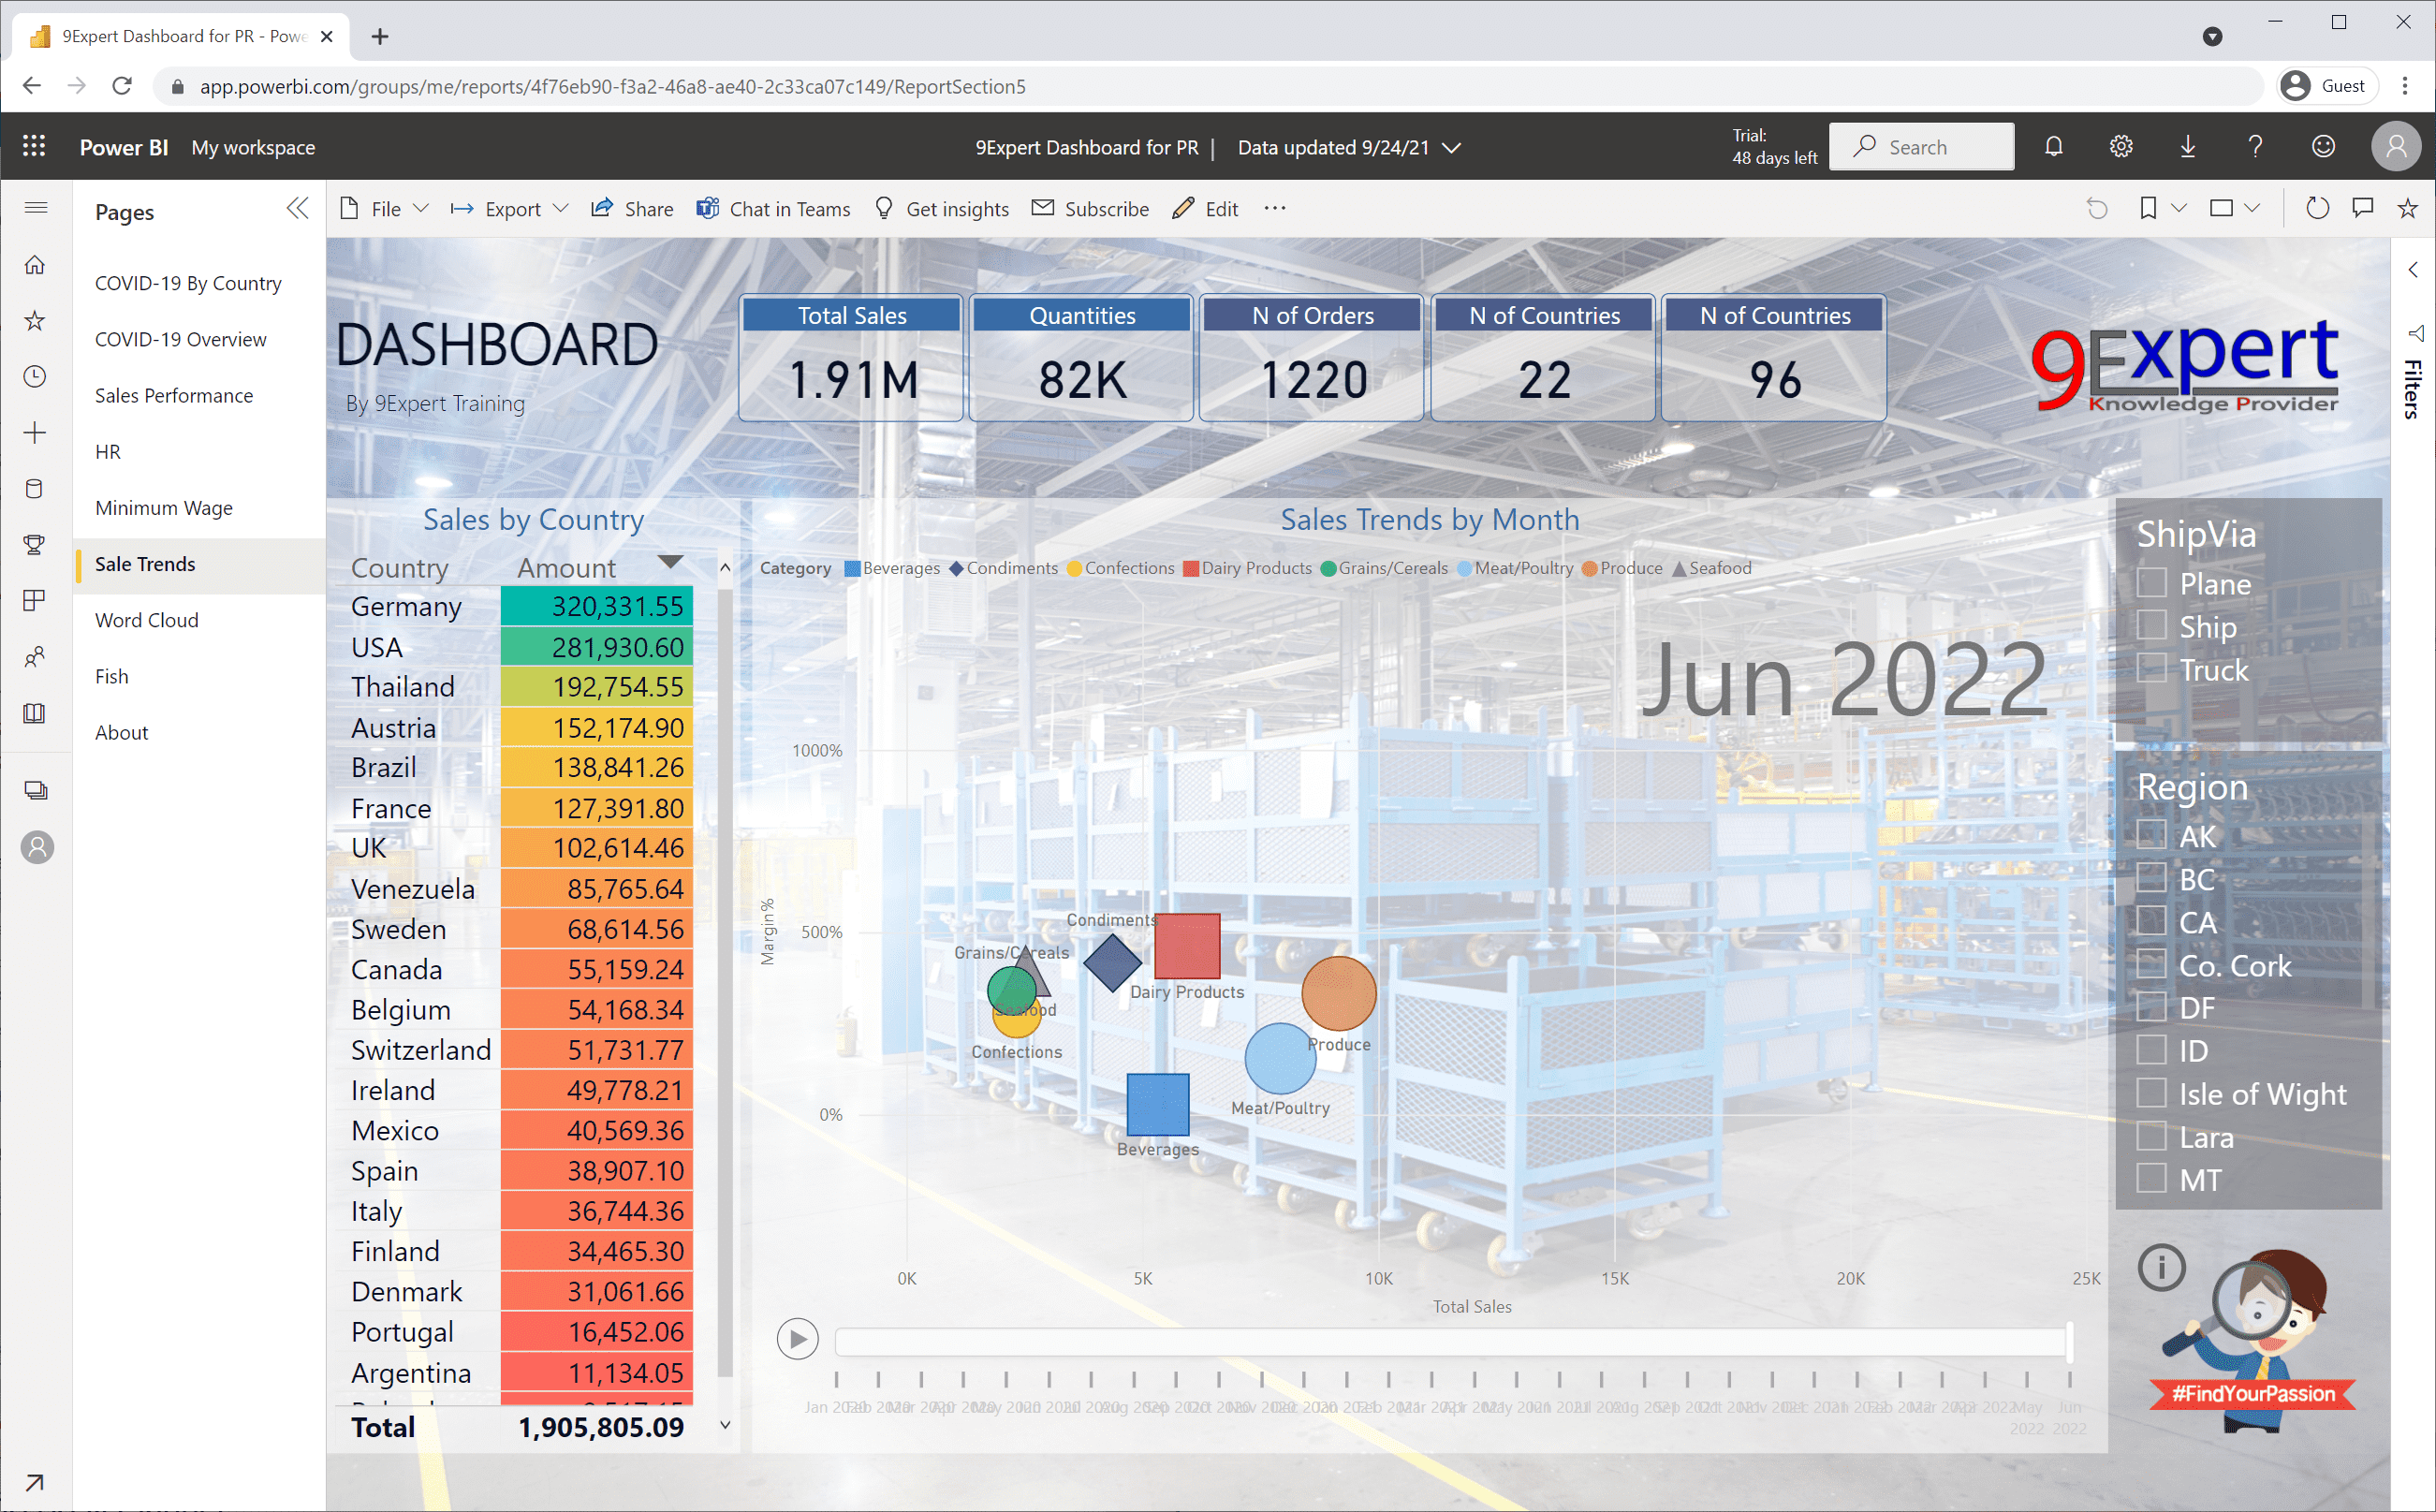This screenshot has width=2436, height=1512.
Task: Open notifications bell in the top bar
Action: pos(2054,146)
